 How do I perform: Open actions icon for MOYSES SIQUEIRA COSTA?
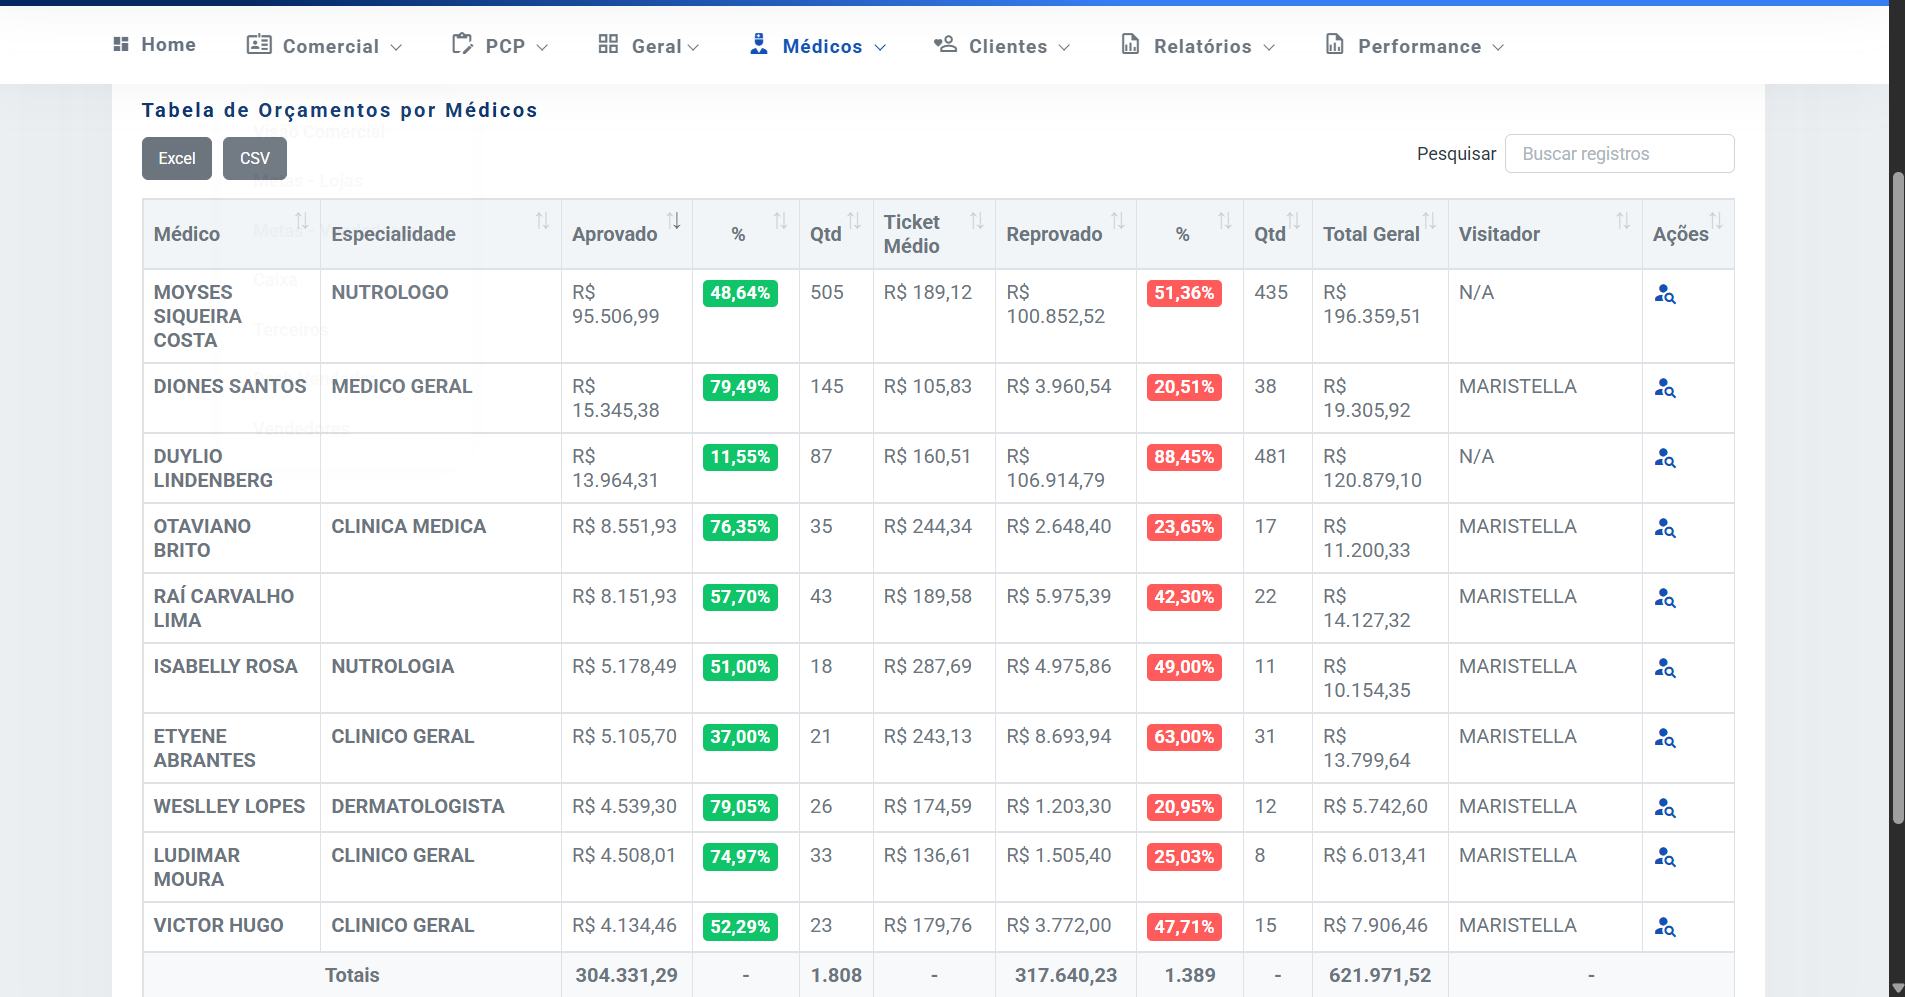1664,294
